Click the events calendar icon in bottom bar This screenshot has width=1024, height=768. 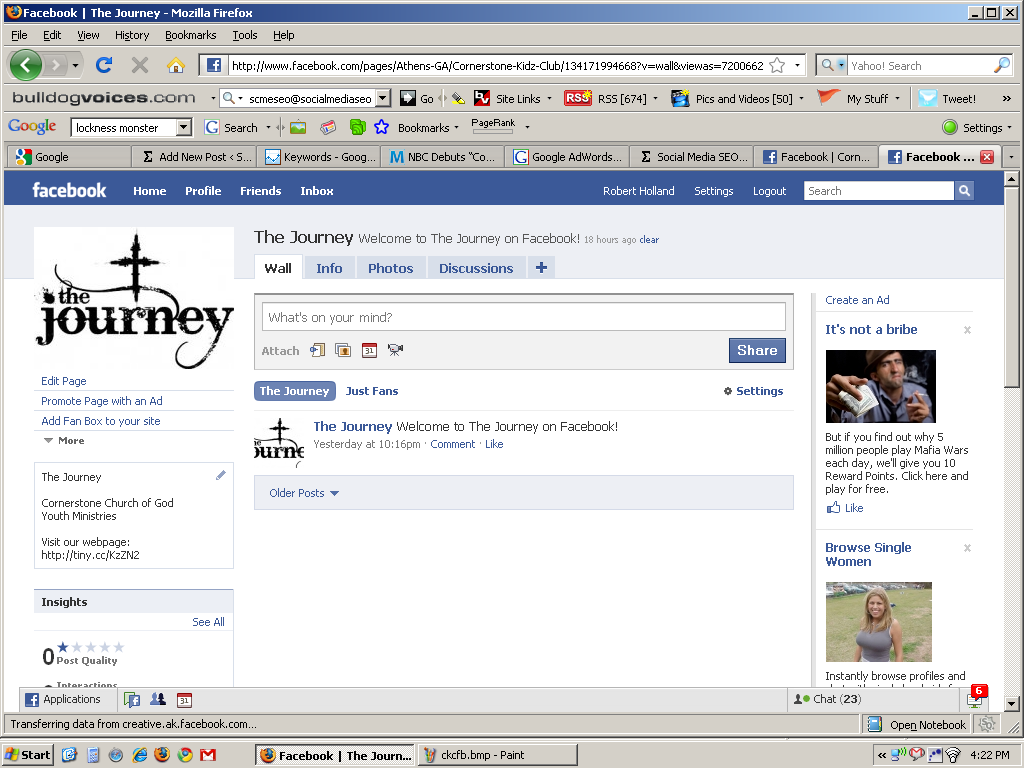[184, 699]
